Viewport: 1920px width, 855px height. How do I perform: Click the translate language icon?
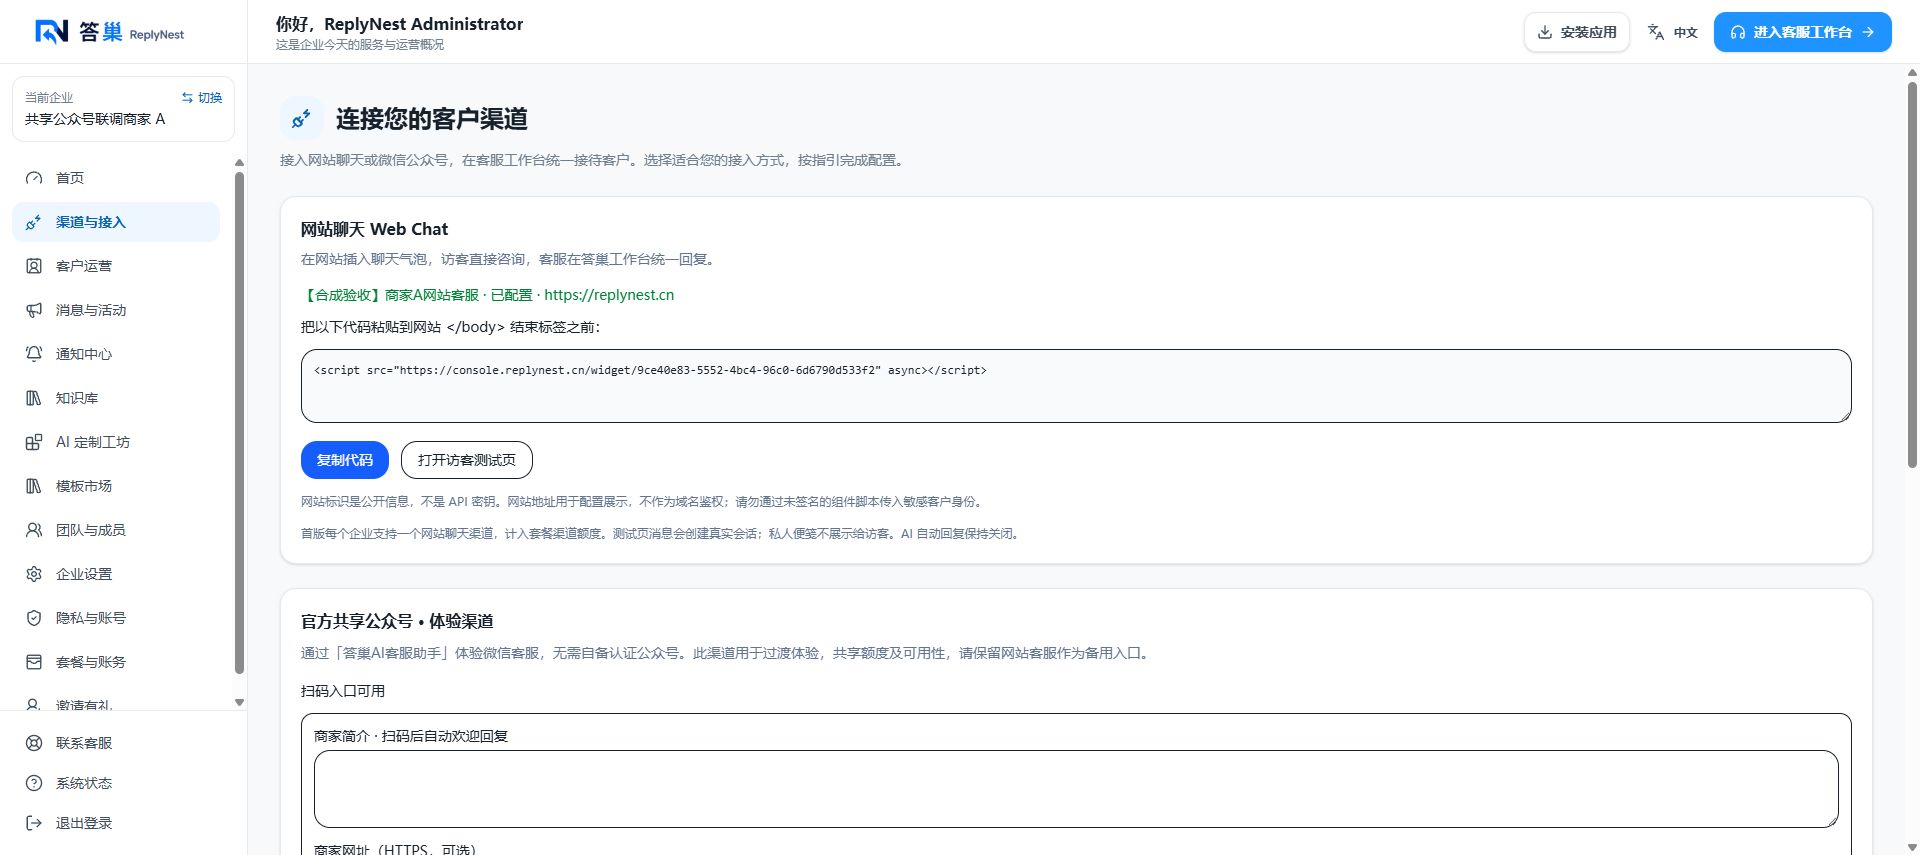(1656, 32)
